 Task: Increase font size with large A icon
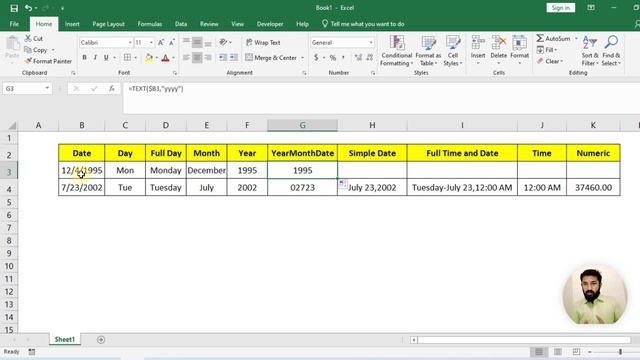click(161, 42)
